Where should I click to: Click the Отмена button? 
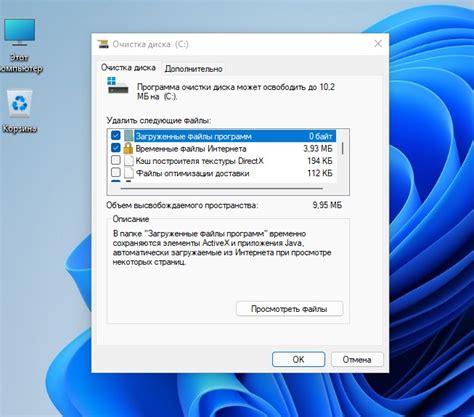click(357, 360)
